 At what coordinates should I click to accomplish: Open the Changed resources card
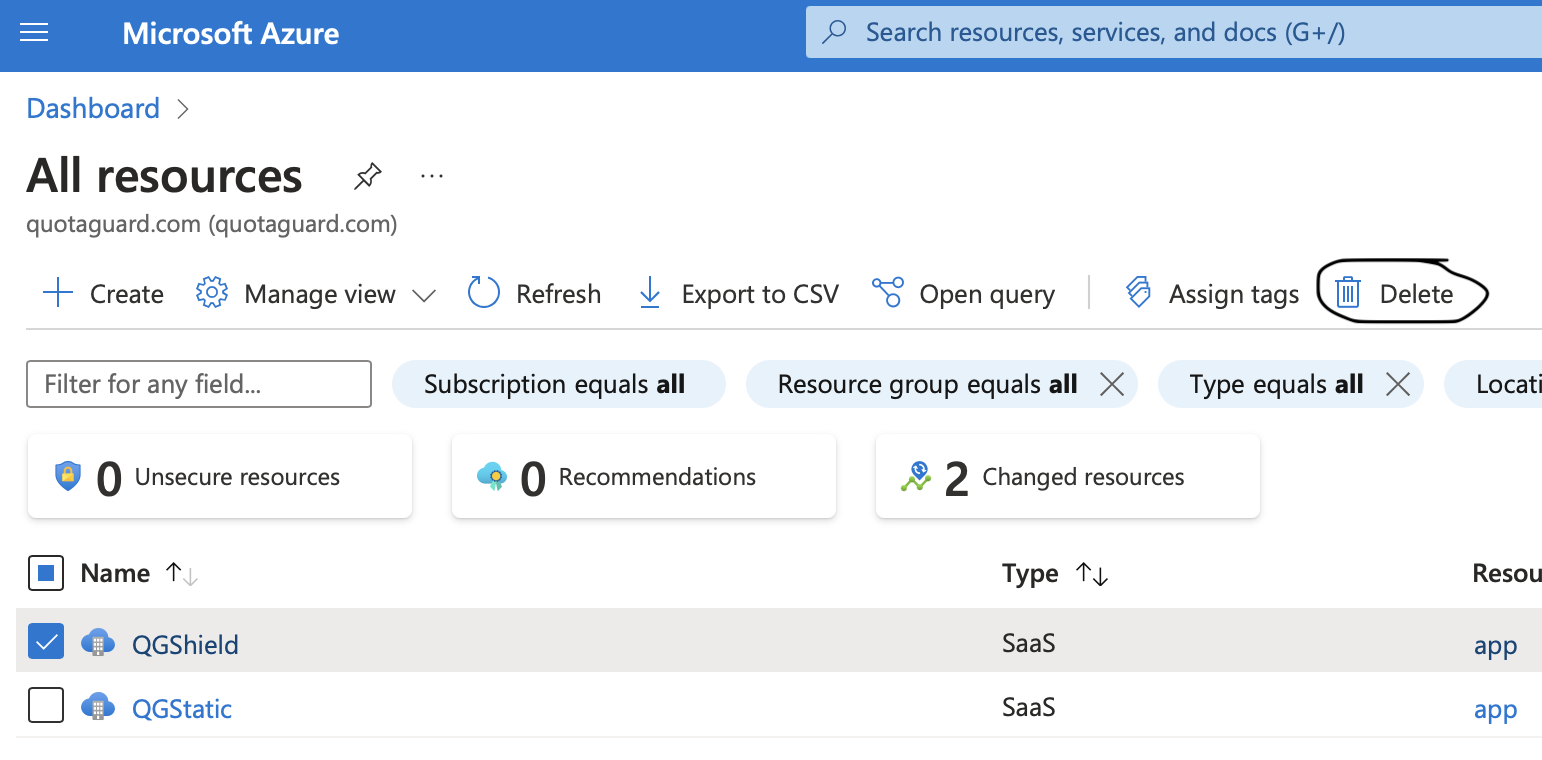point(1068,476)
